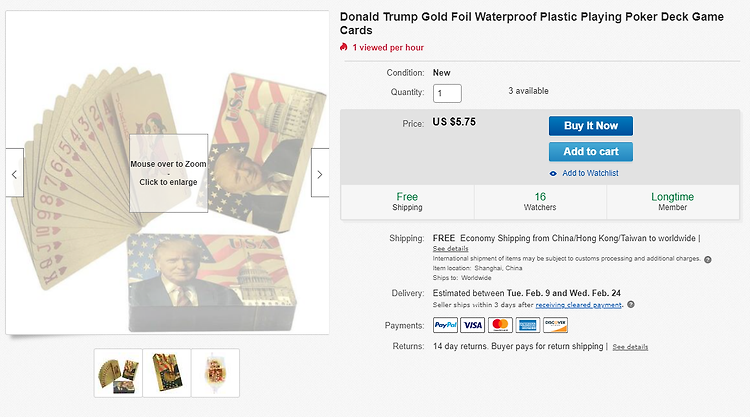Click the Buy It Now button
Image resolution: width=750 pixels, height=417 pixels.
pos(591,126)
